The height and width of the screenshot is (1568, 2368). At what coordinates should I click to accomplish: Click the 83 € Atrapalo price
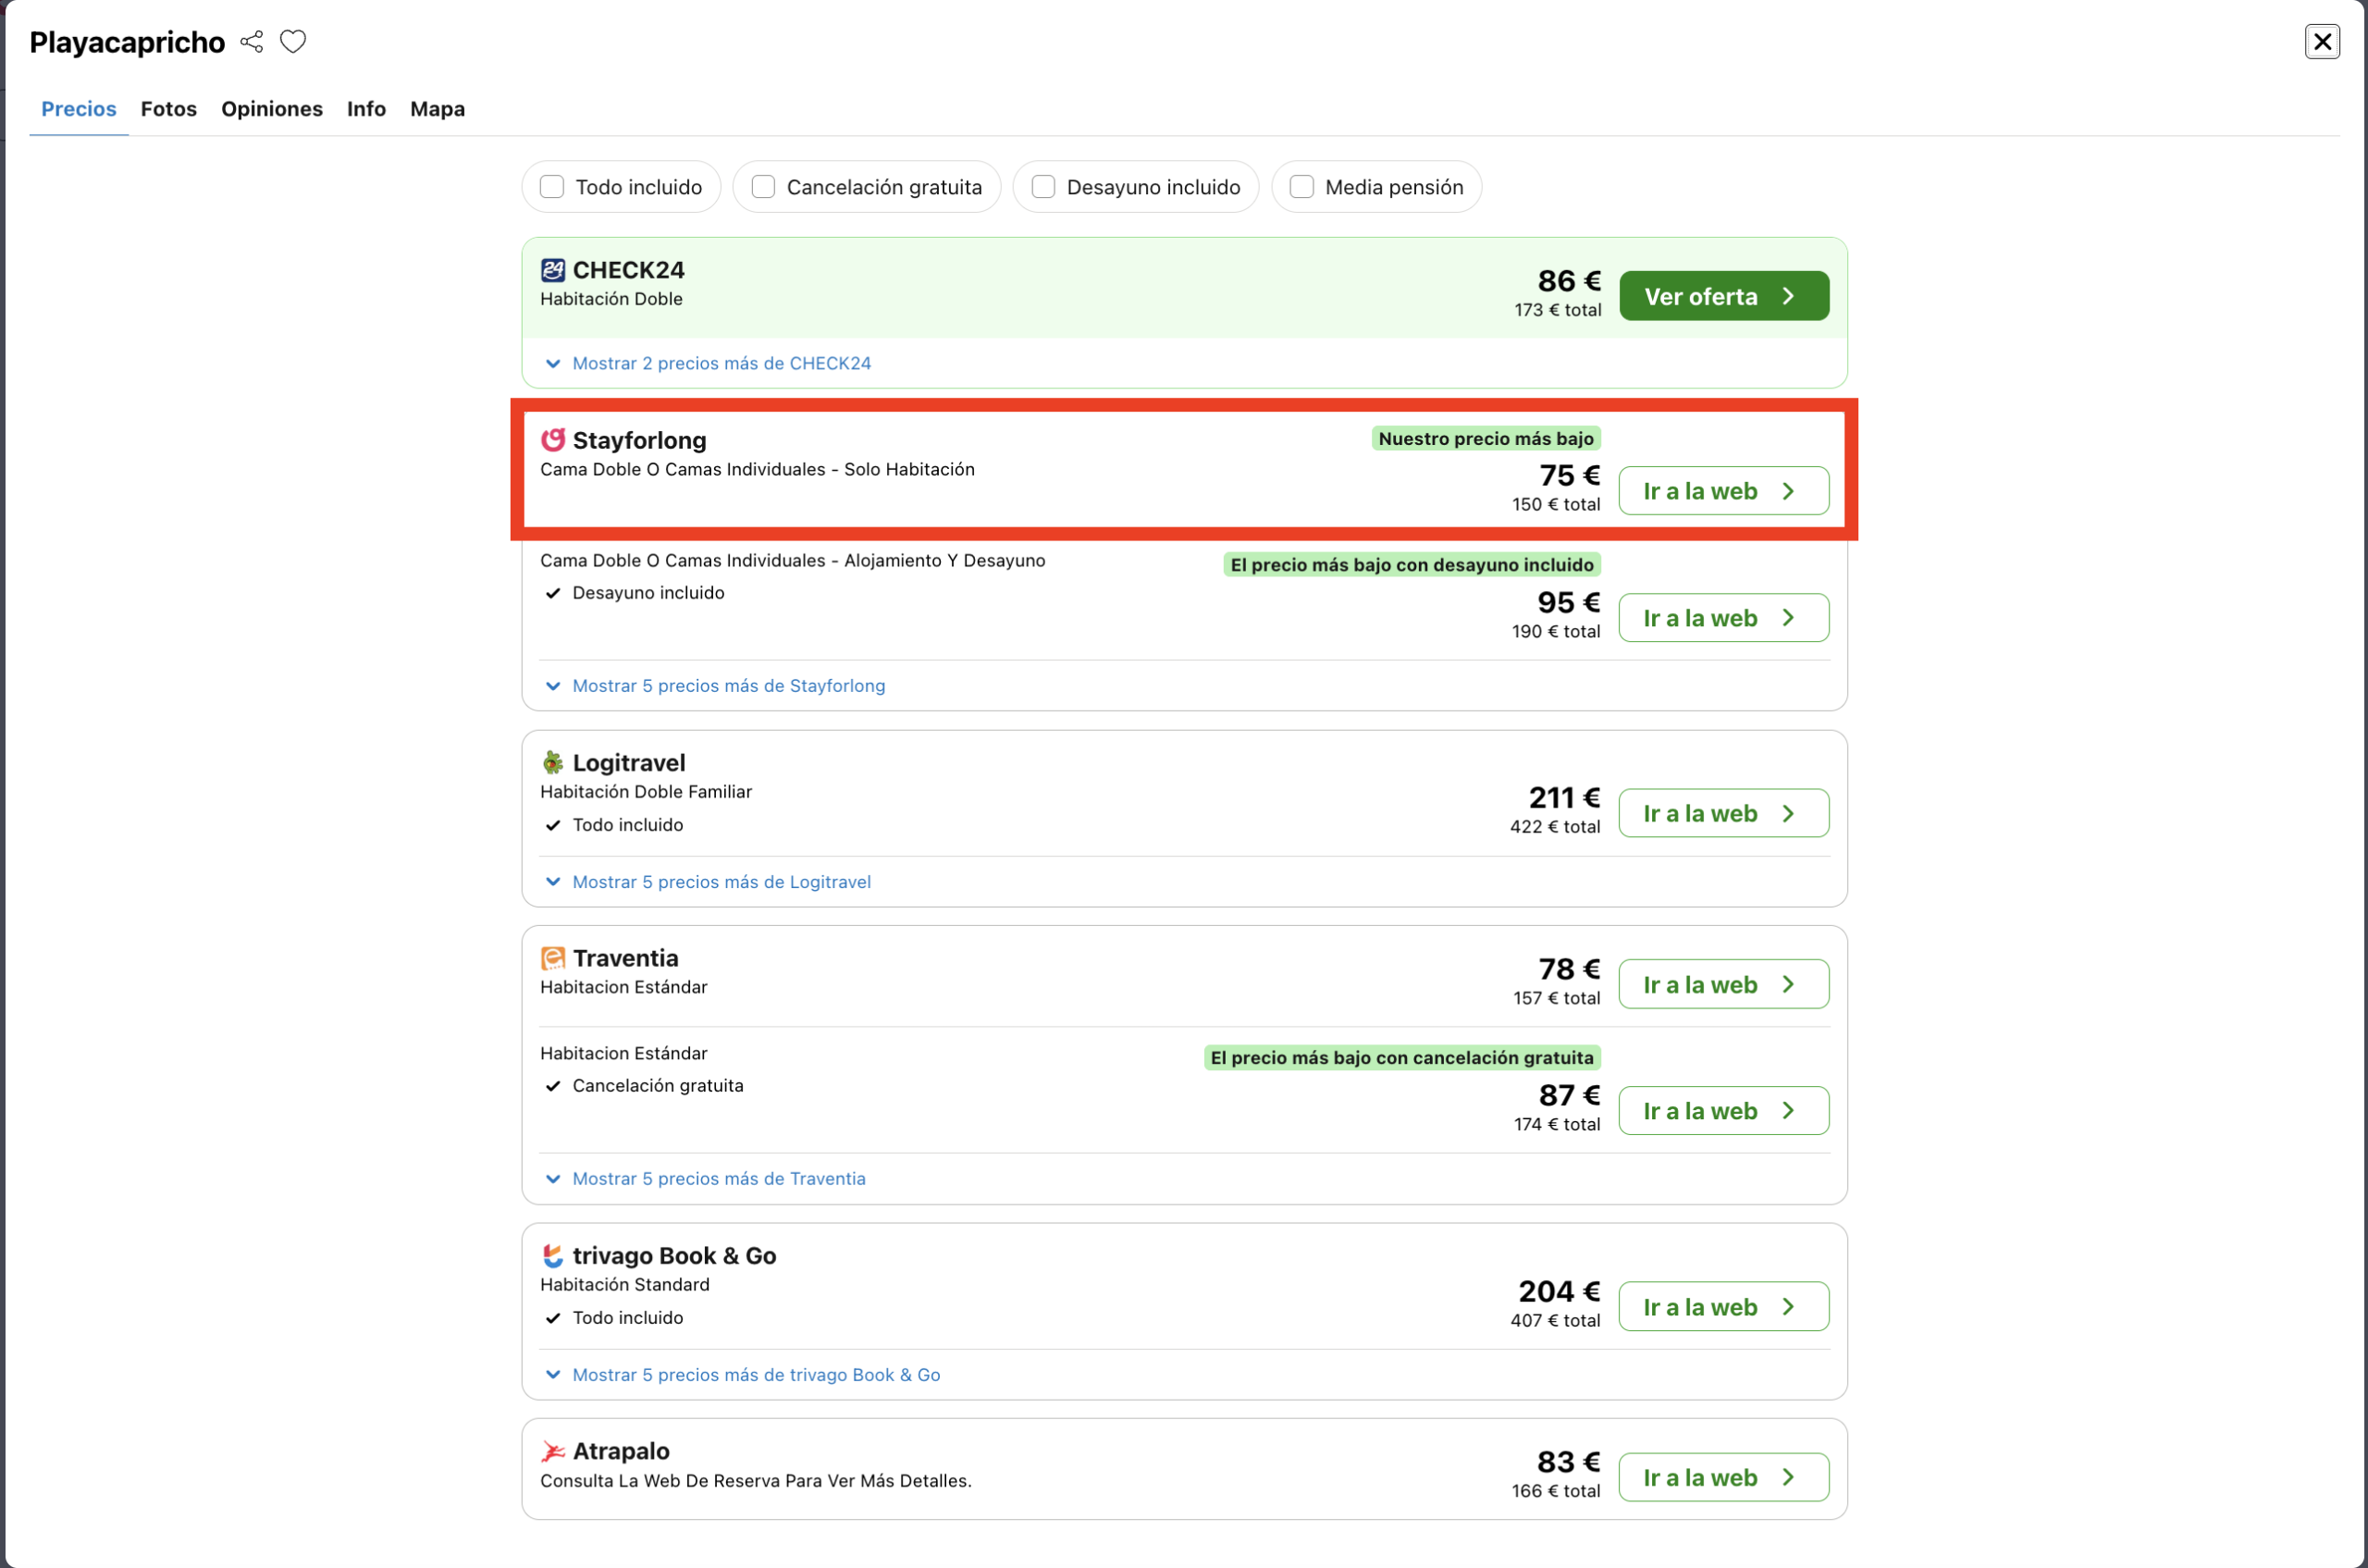[x=1568, y=1462]
